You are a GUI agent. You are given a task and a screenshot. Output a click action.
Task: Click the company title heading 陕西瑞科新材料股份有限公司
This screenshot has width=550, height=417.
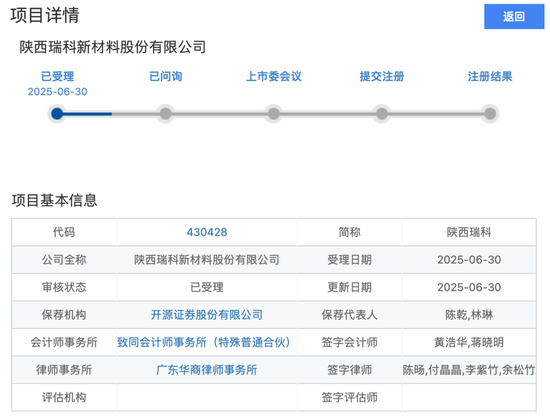point(113,47)
